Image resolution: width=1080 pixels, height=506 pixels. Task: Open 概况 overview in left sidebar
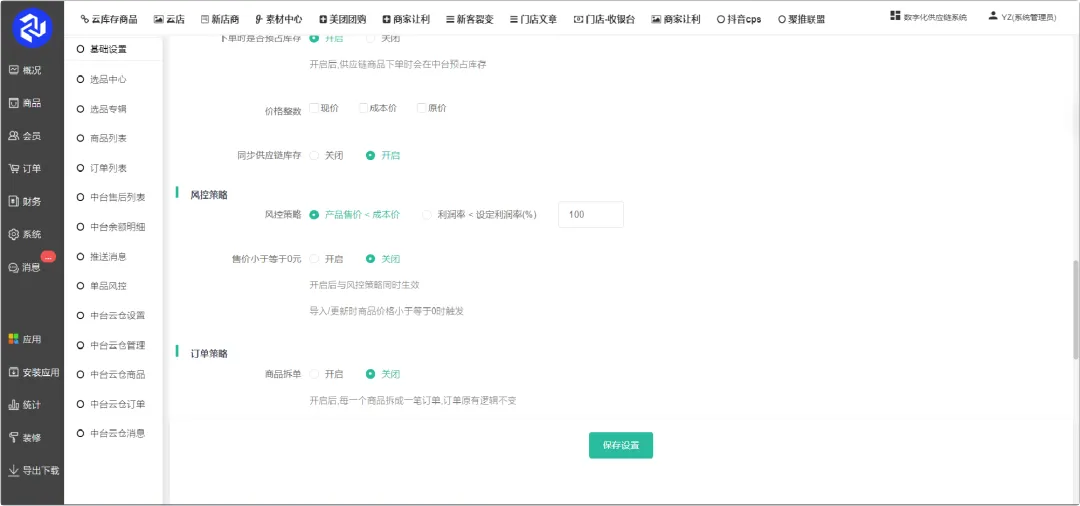click(25, 70)
